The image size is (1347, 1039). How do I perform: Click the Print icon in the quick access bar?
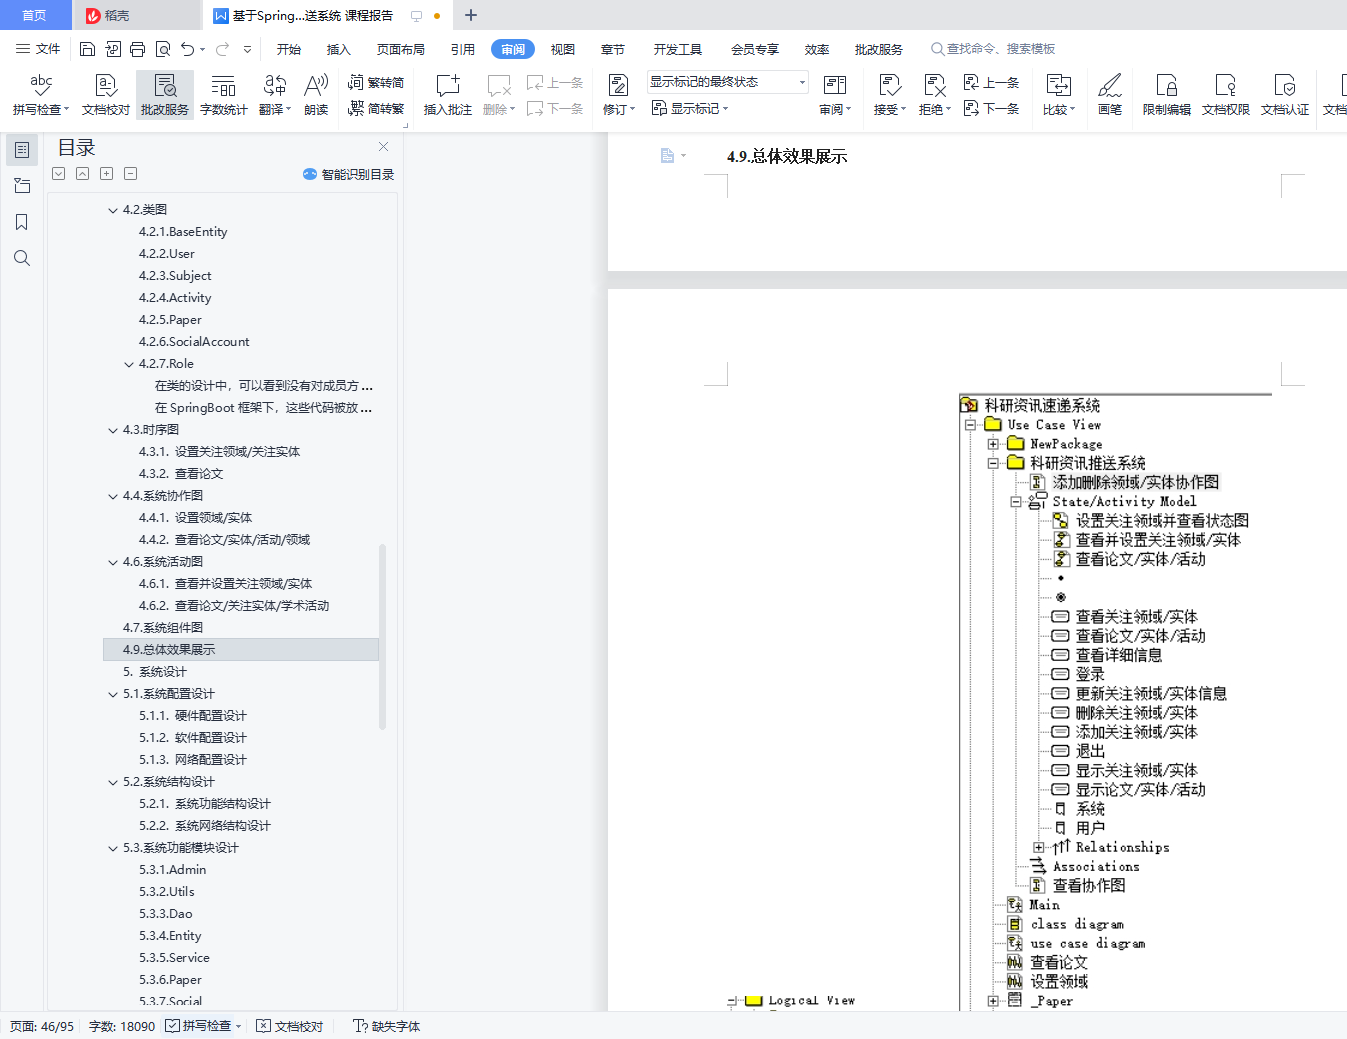(x=138, y=49)
